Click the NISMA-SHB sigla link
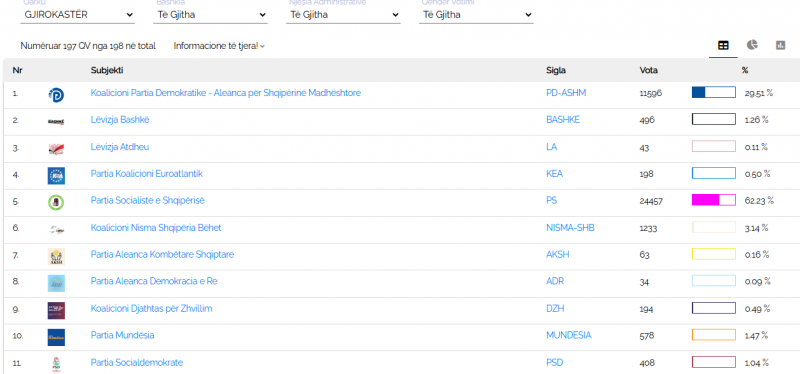Screen dimensions: 800x374 (570, 228)
